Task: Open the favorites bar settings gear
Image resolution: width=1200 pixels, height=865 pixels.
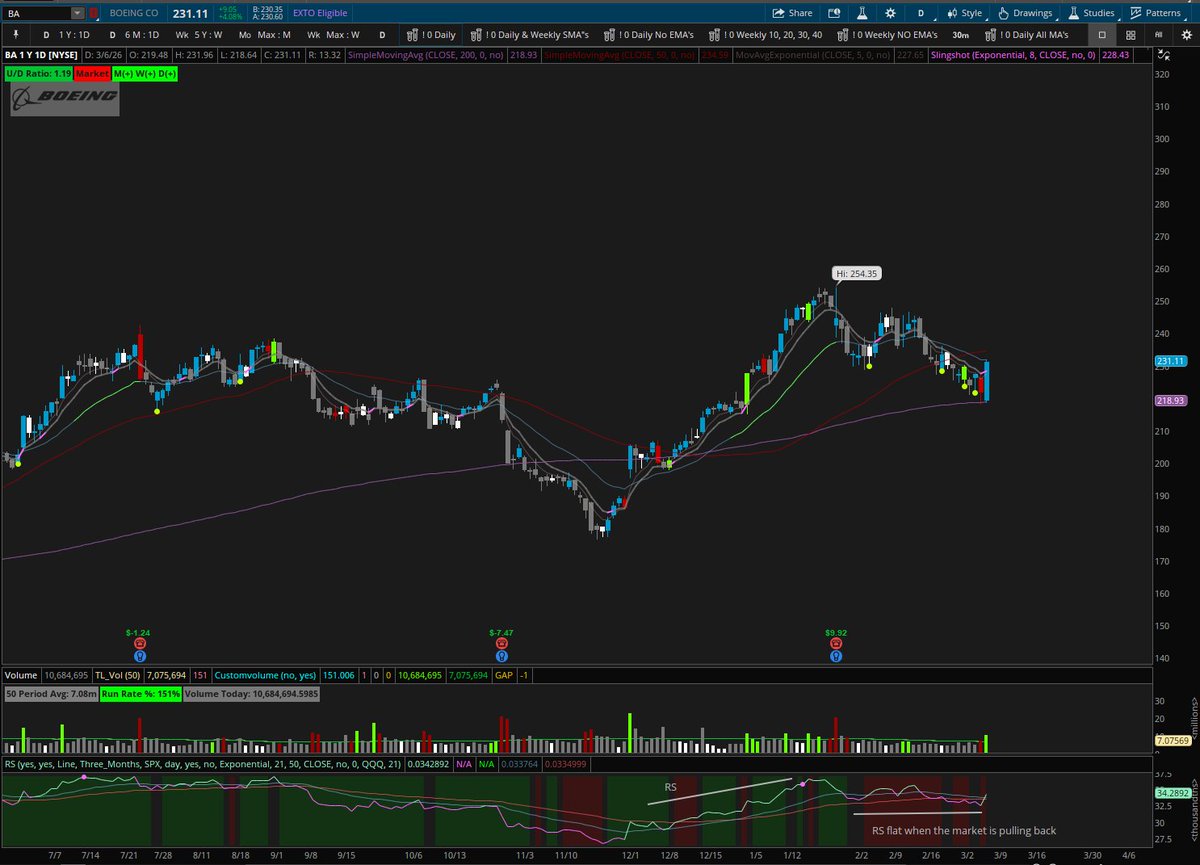Action: (1185, 34)
